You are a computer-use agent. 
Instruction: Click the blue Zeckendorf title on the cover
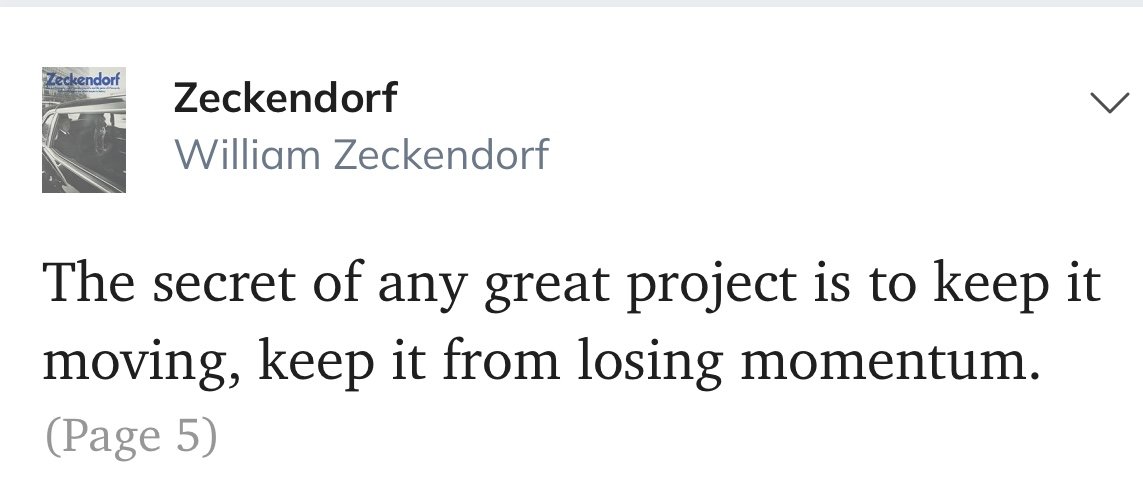[84, 77]
